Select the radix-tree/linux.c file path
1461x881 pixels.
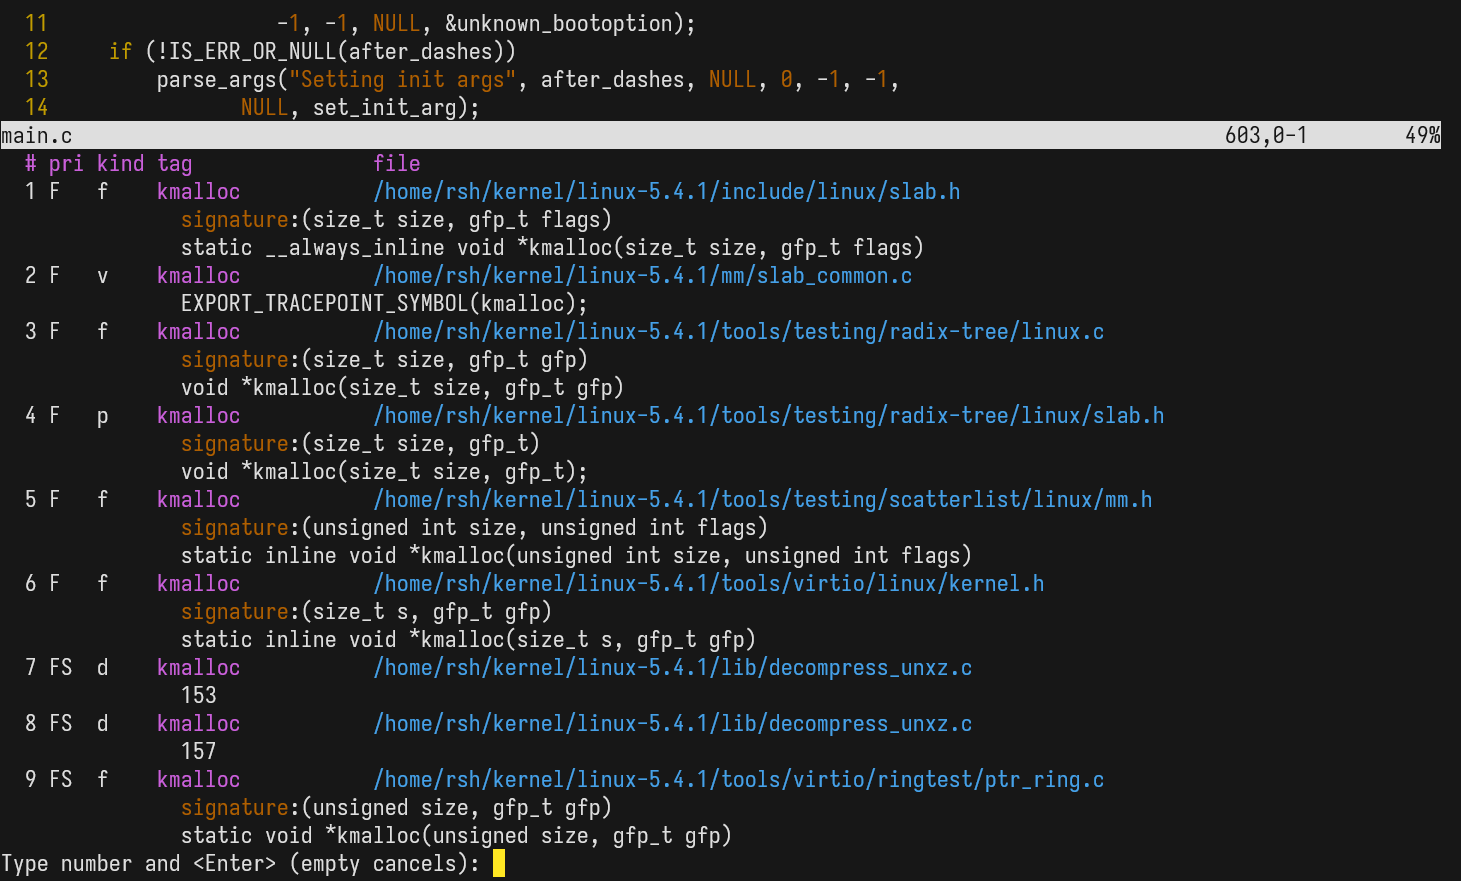pyautogui.click(x=738, y=331)
